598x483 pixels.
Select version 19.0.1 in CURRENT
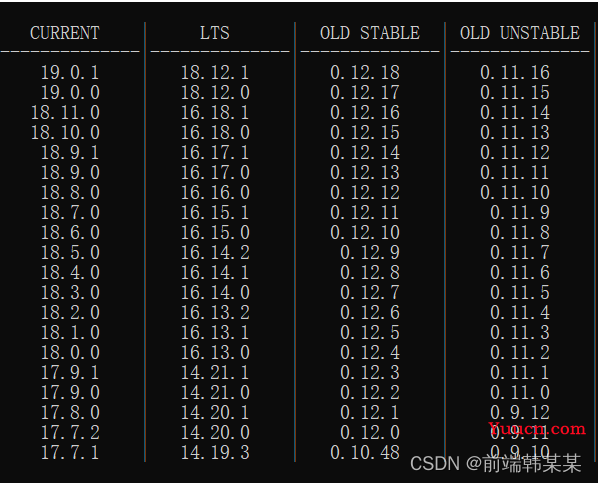click(70, 72)
